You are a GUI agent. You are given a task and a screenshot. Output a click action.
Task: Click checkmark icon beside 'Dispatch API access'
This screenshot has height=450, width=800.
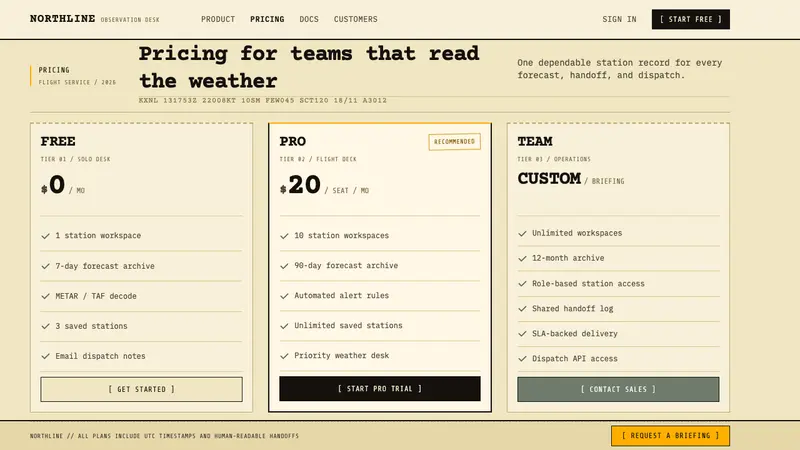[x=522, y=359]
